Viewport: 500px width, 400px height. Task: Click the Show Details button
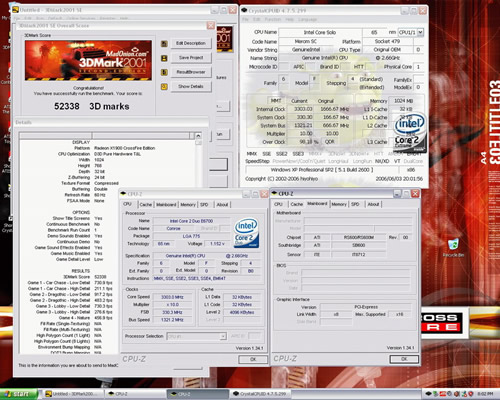[x=191, y=86]
